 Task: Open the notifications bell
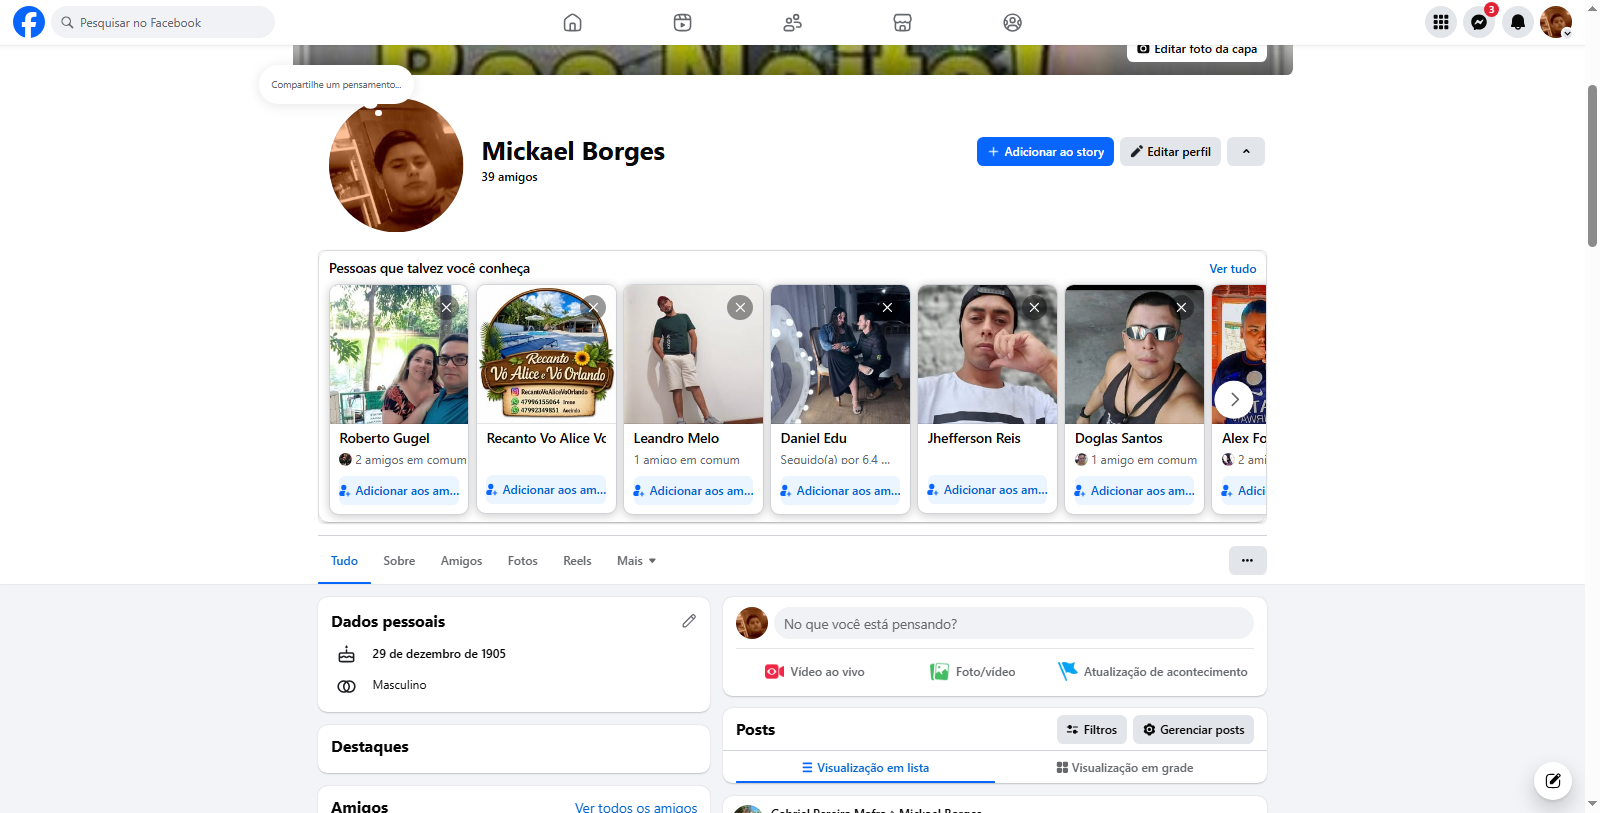[x=1518, y=22]
